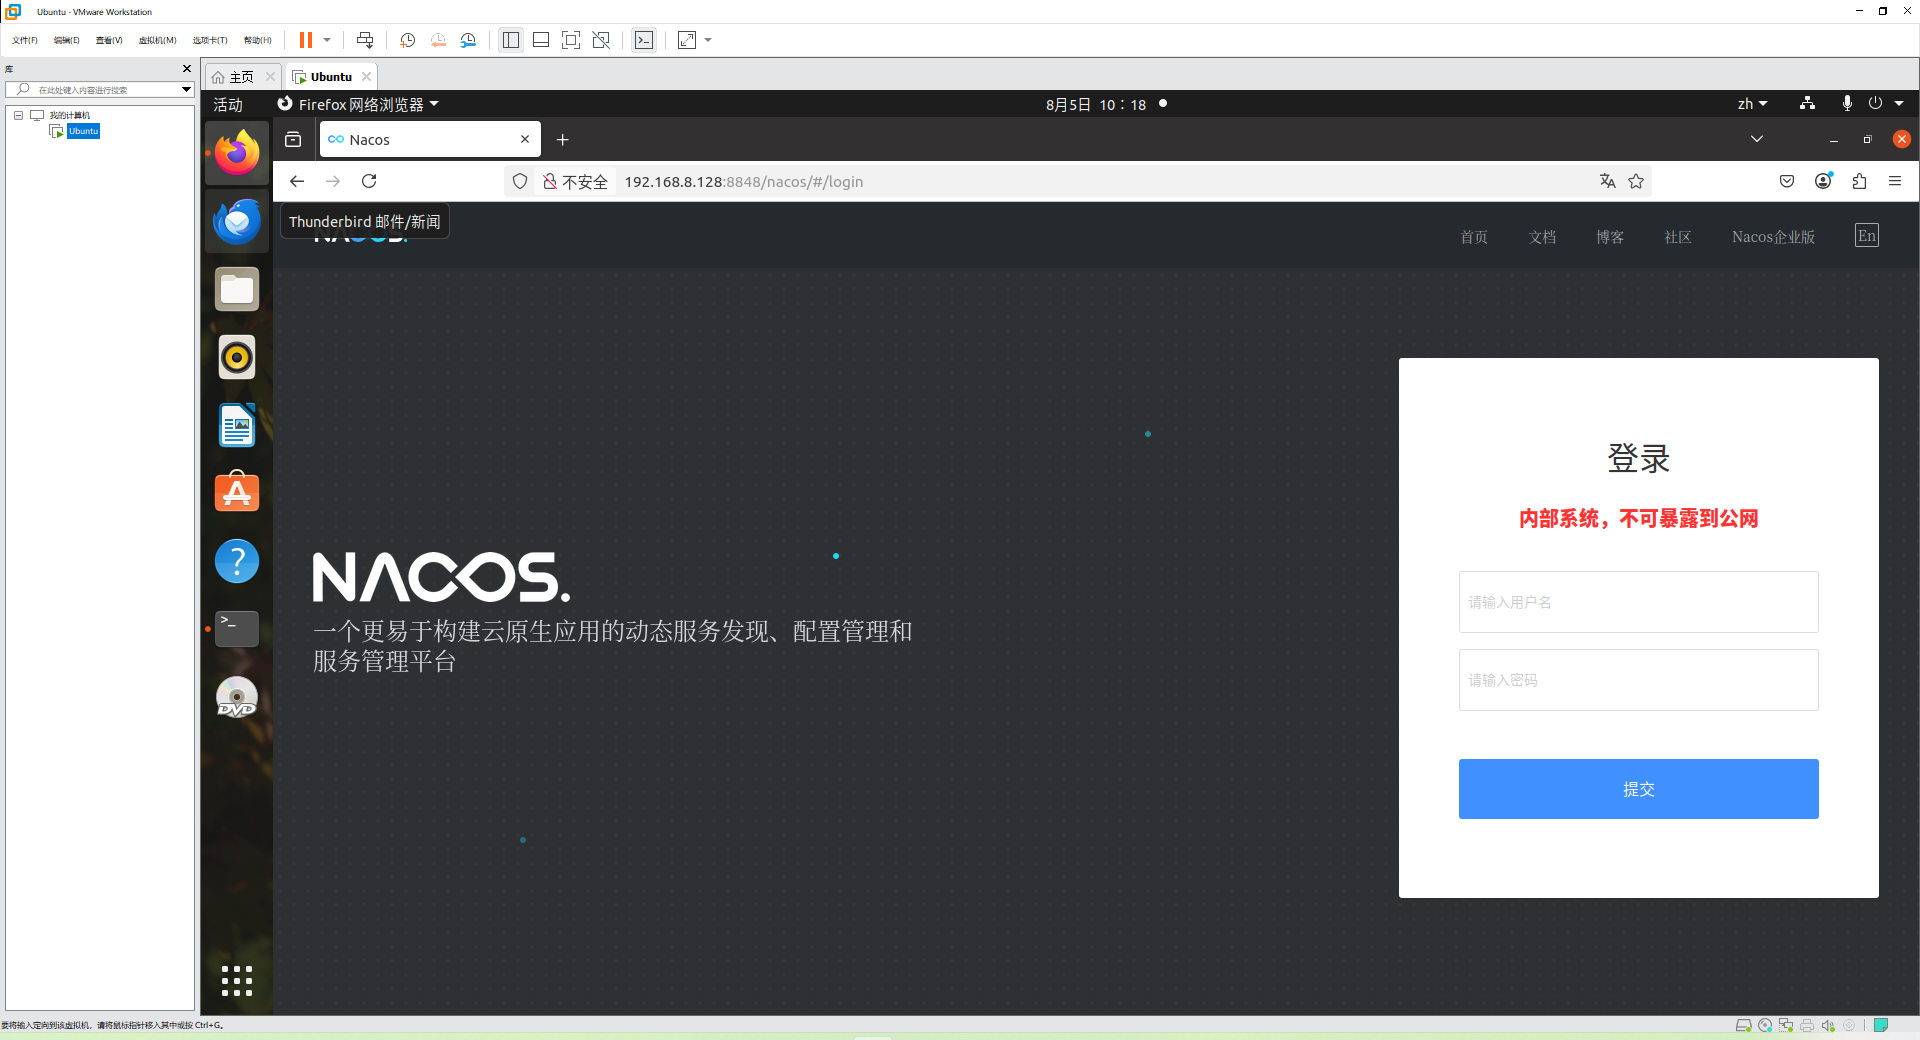Launch Thunderbird mail from the dock

pos(237,221)
